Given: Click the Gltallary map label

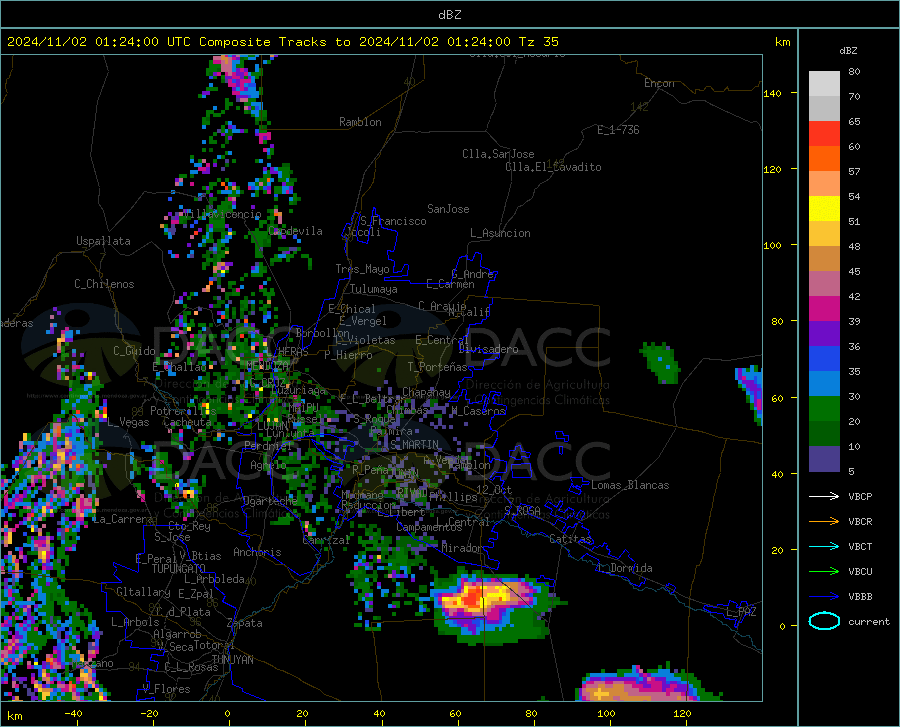Looking at the screenshot, I should 143,592.
